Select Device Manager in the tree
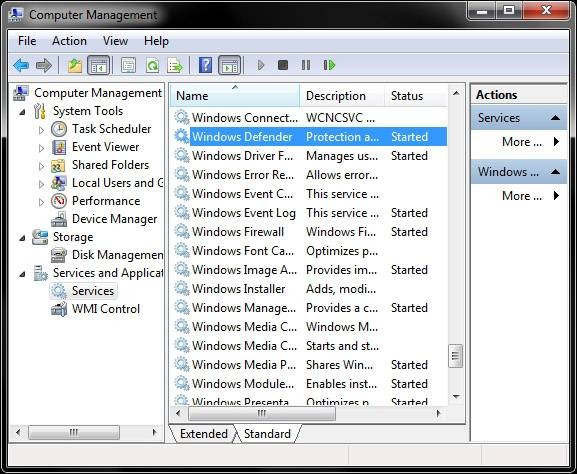Image resolution: width=577 pixels, height=474 pixels. point(114,219)
